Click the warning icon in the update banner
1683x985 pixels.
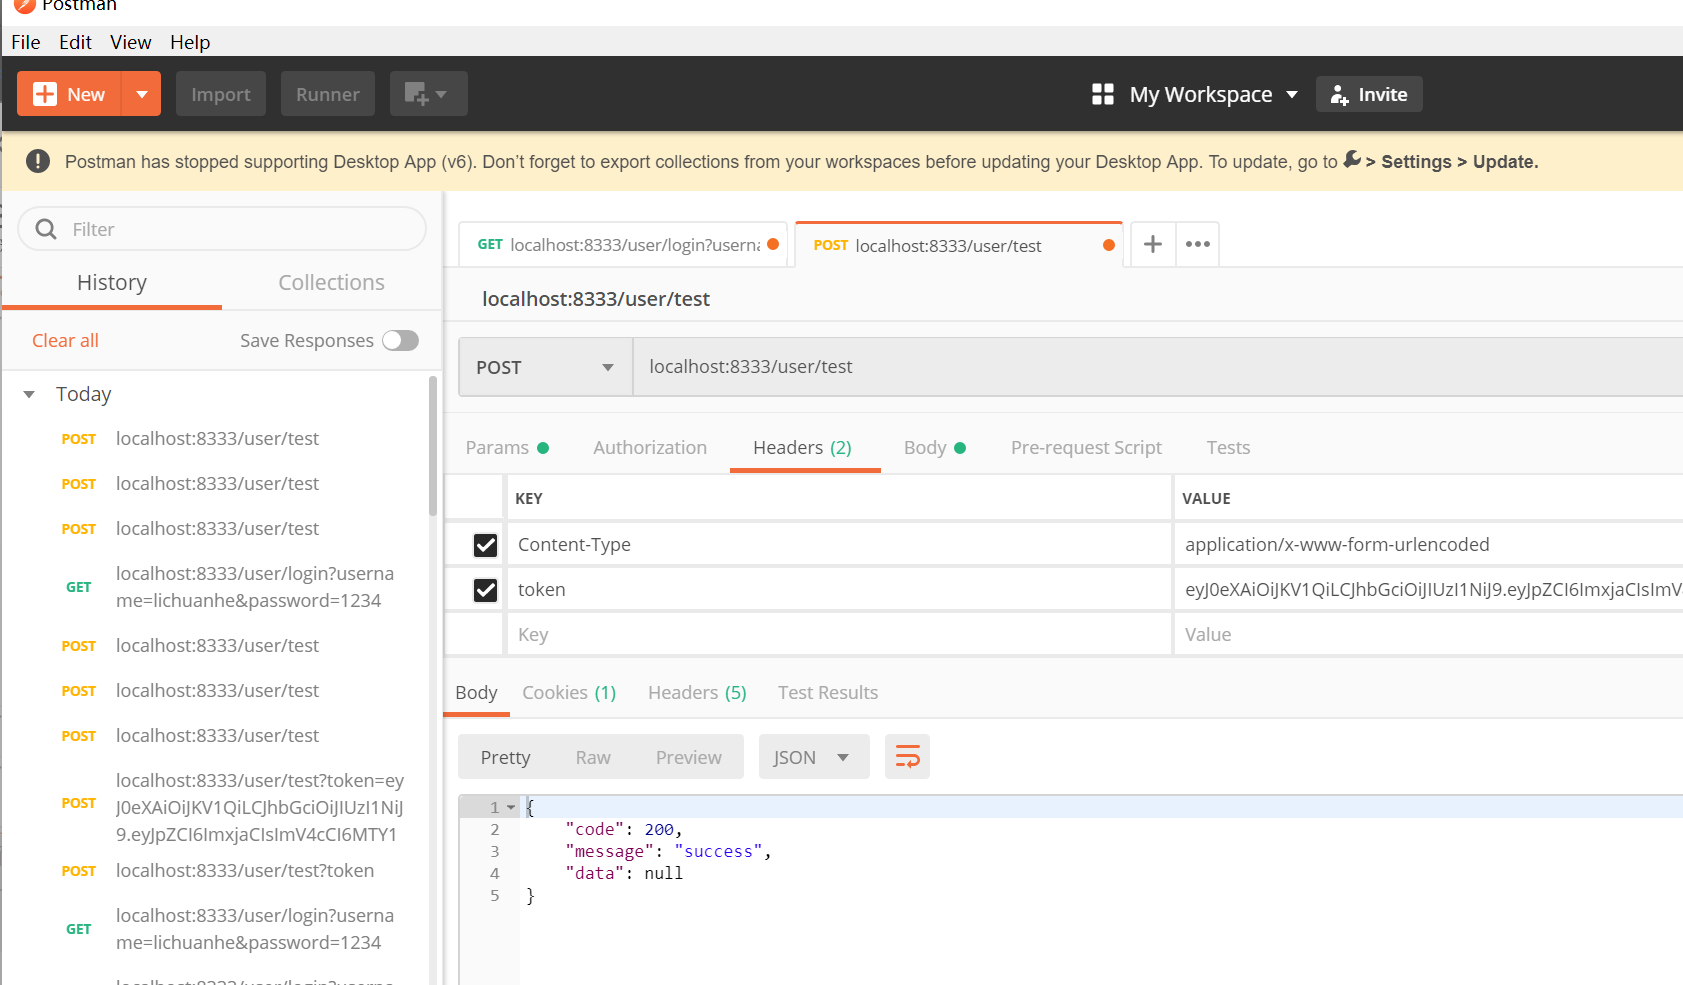pyautogui.click(x=38, y=161)
